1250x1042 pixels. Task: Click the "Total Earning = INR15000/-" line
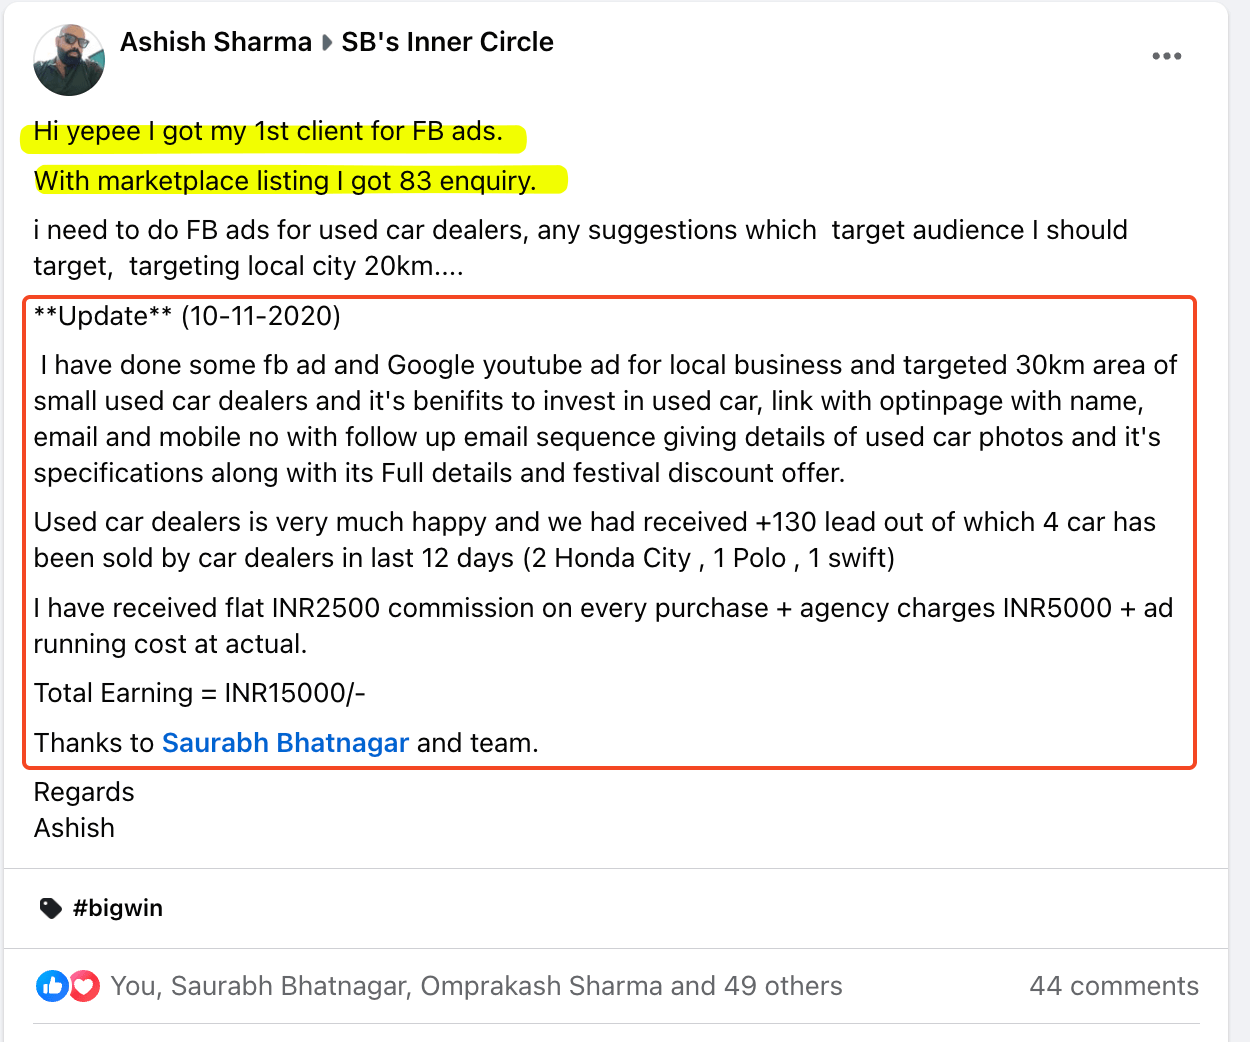click(199, 693)
